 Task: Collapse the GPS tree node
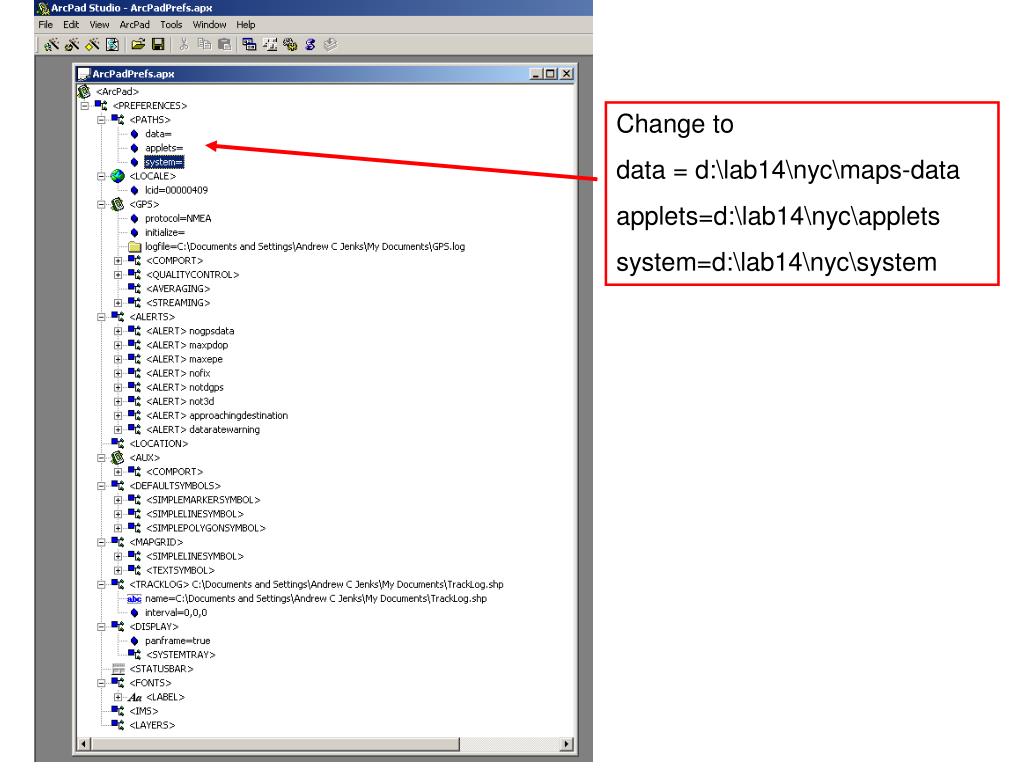101,204
